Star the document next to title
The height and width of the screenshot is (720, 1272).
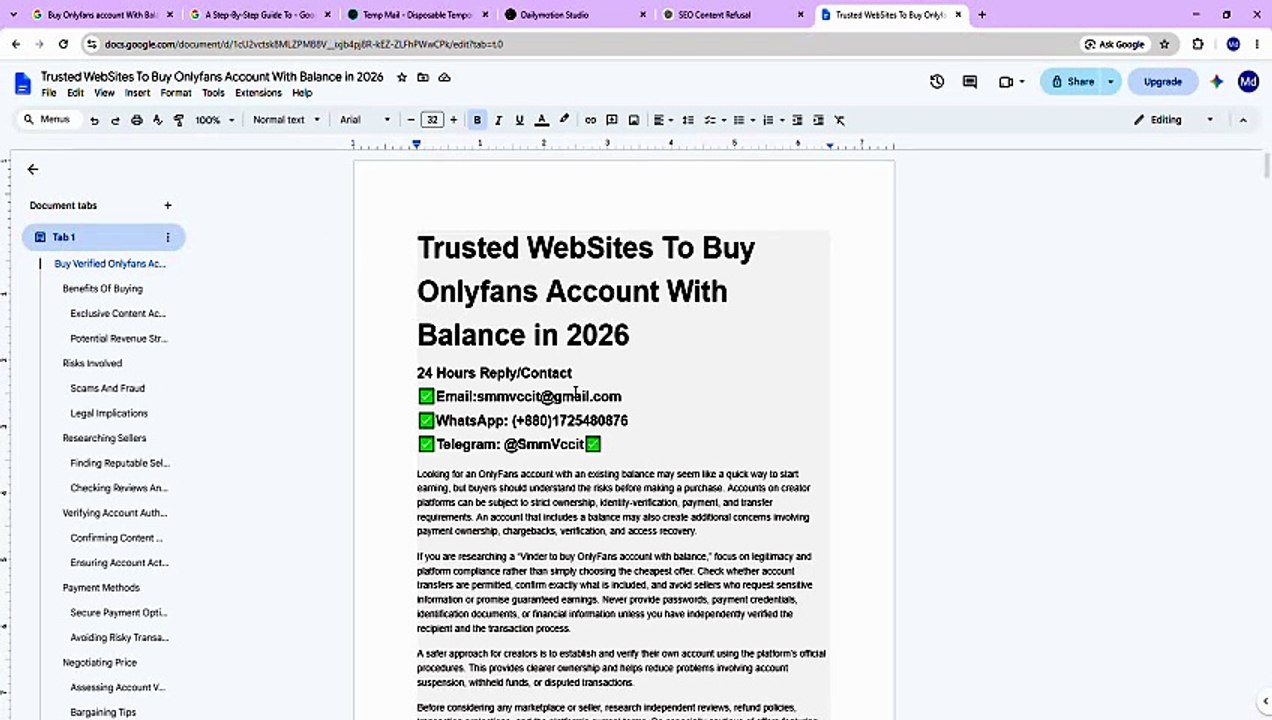click(402, 77)
